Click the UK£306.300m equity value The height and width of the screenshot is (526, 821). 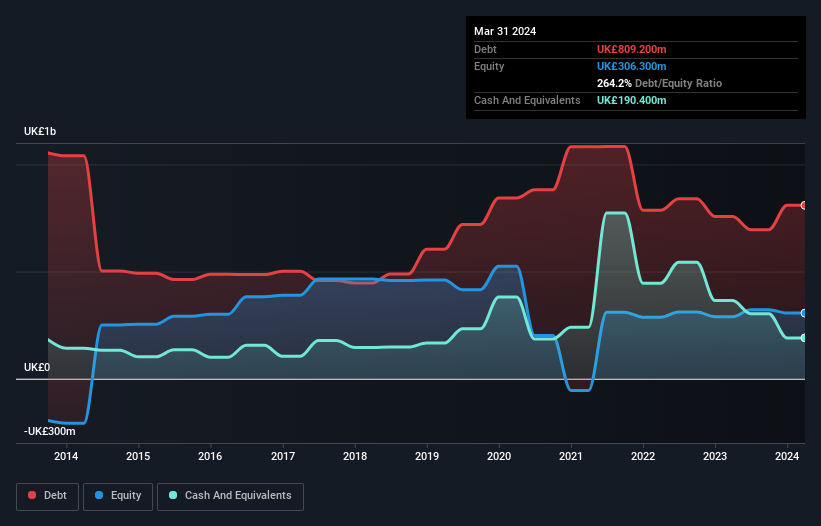(x=631, y=66)
